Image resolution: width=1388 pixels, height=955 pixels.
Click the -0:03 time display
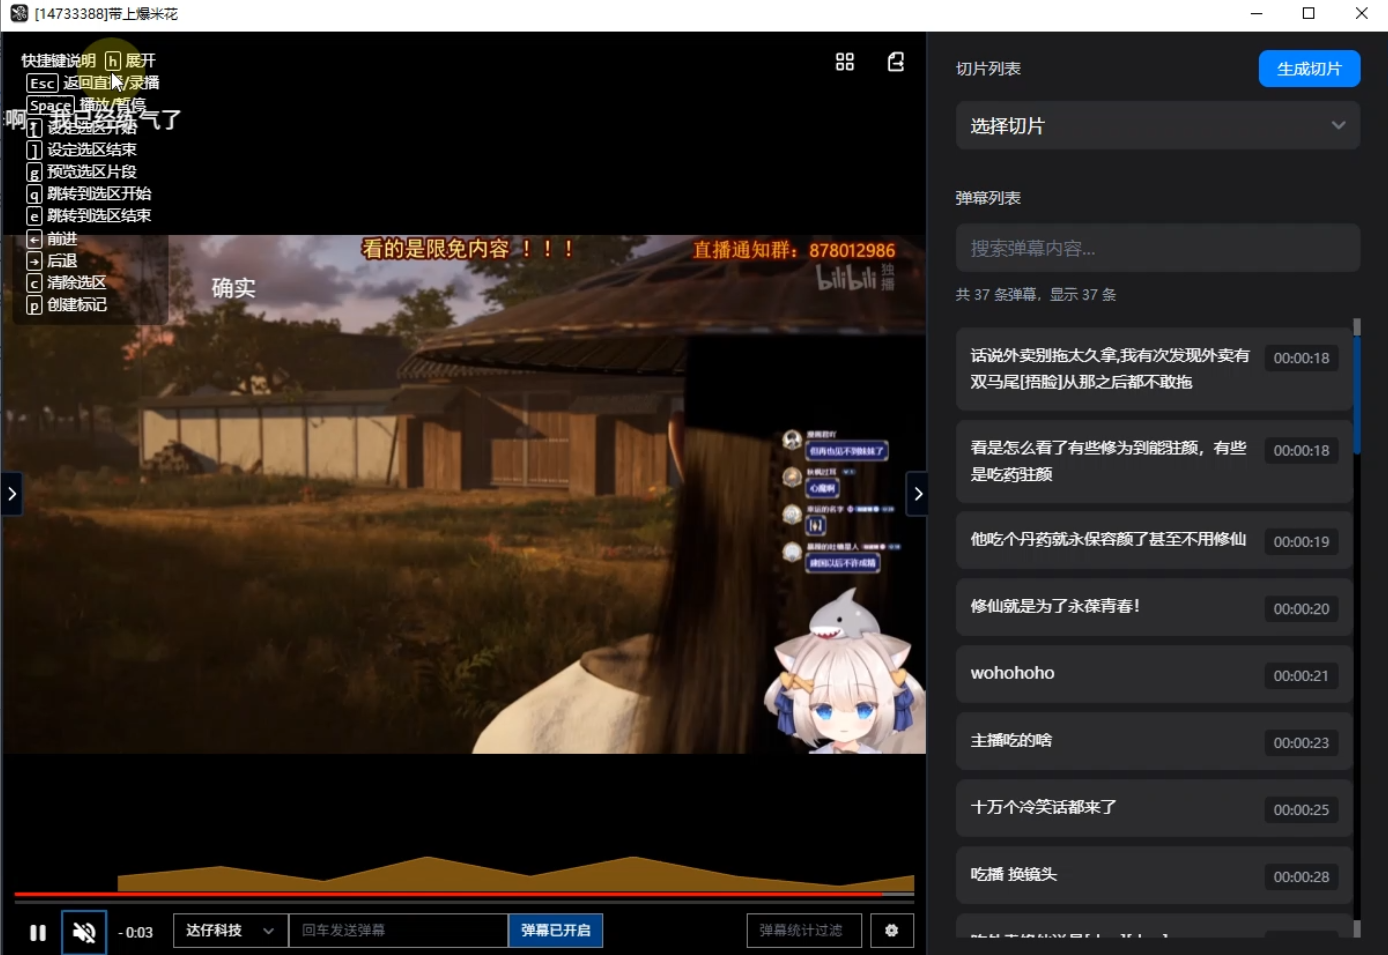135,933
